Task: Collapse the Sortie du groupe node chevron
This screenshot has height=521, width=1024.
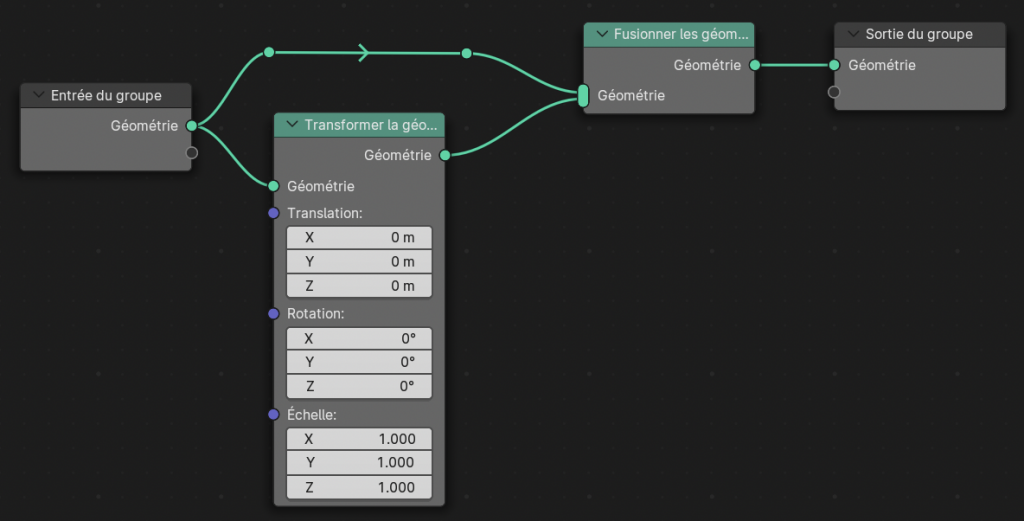Action: (852, 34)
